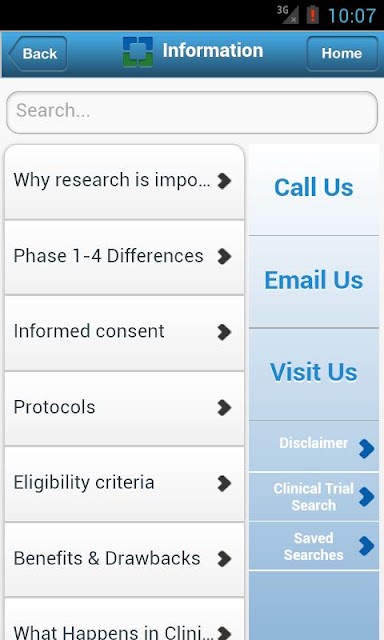Tap the Cleveland Clinic logo icon
This screenshot has height=640, width=384.
138,52
